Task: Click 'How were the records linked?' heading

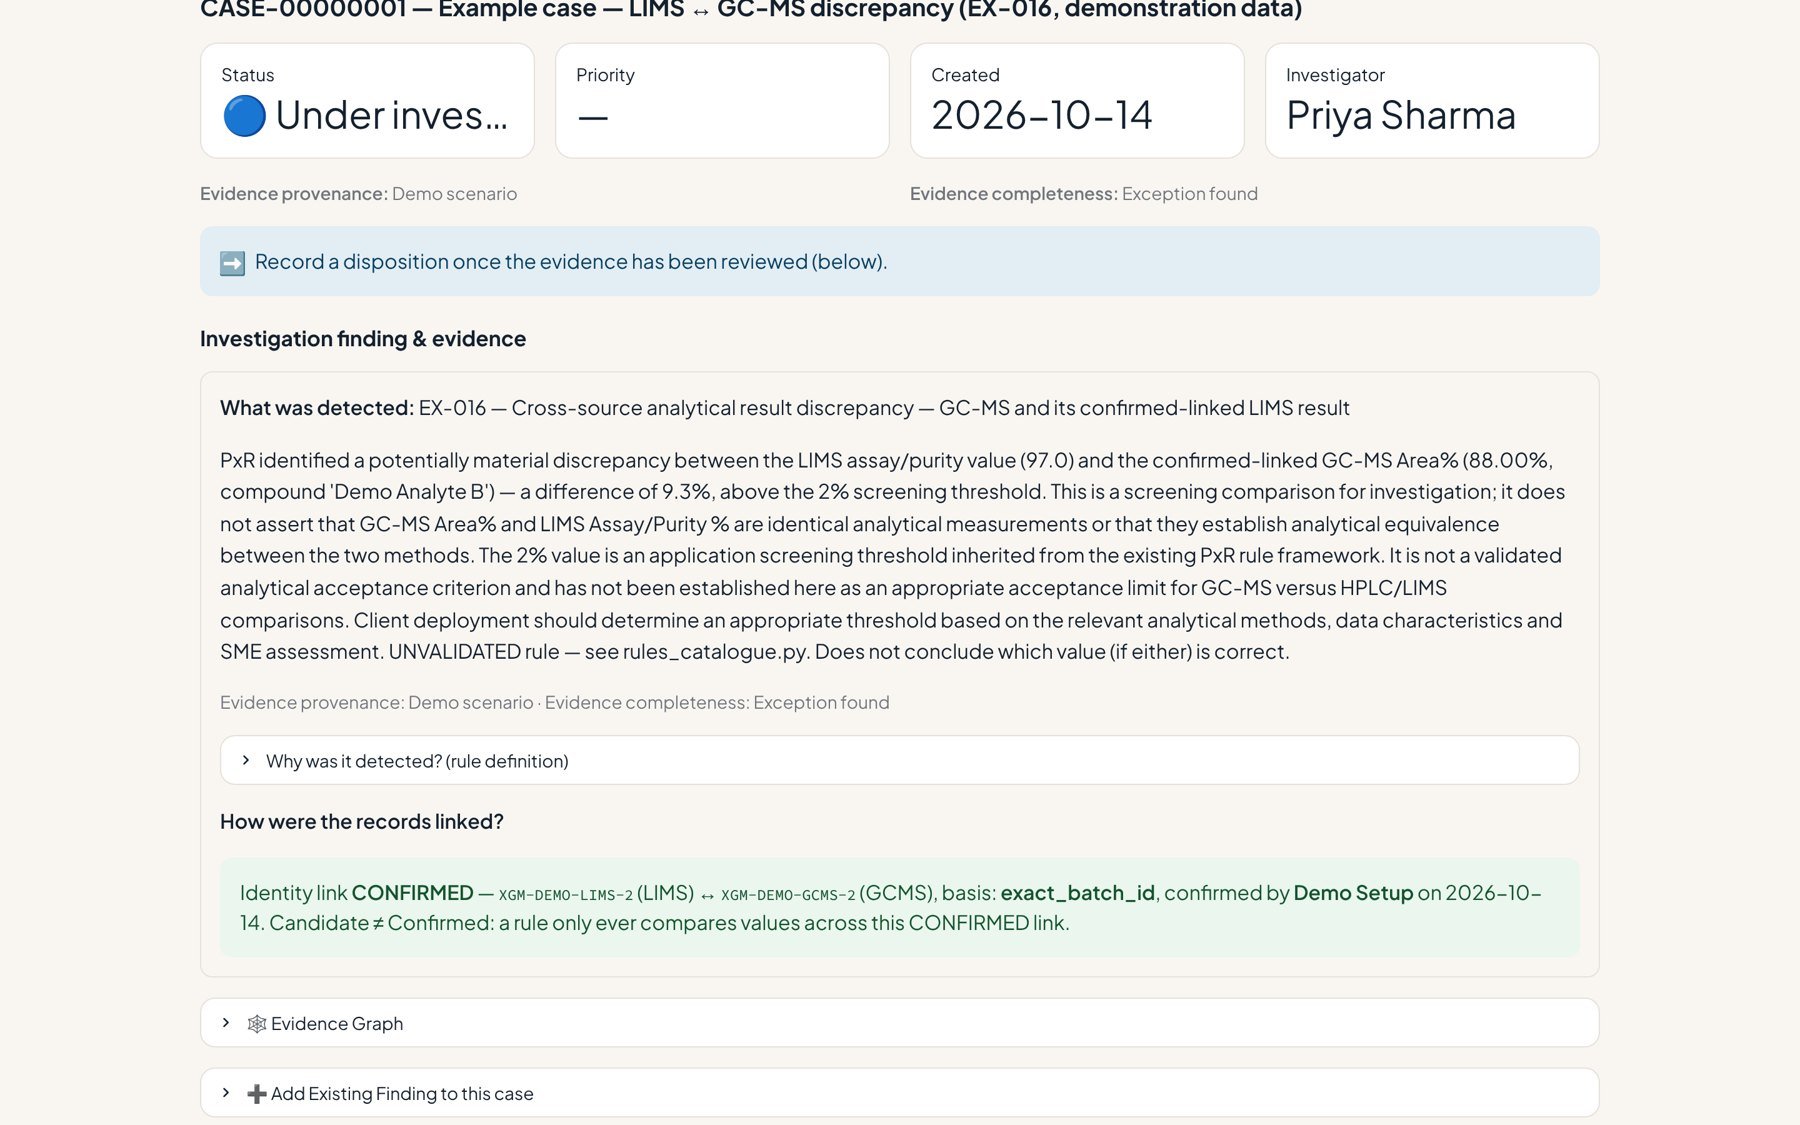Action: click(x=362, y=822)
